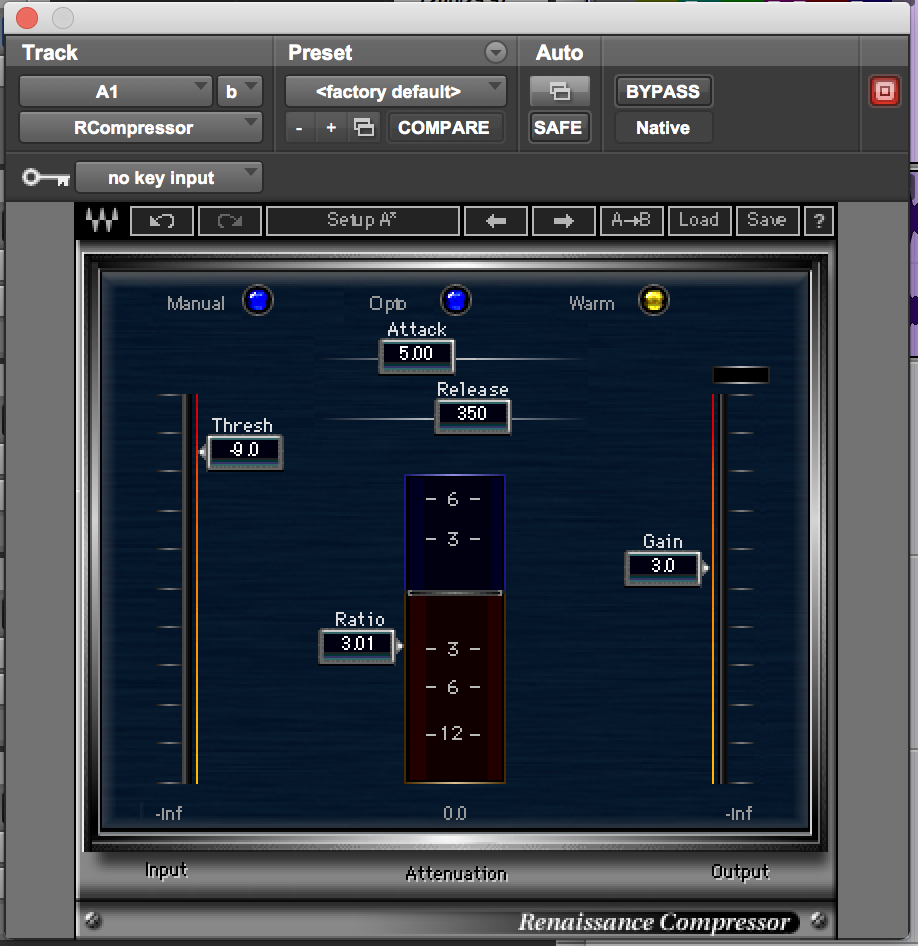
Task: Open the factory default preset dropdown
Action: click(396, 91)
